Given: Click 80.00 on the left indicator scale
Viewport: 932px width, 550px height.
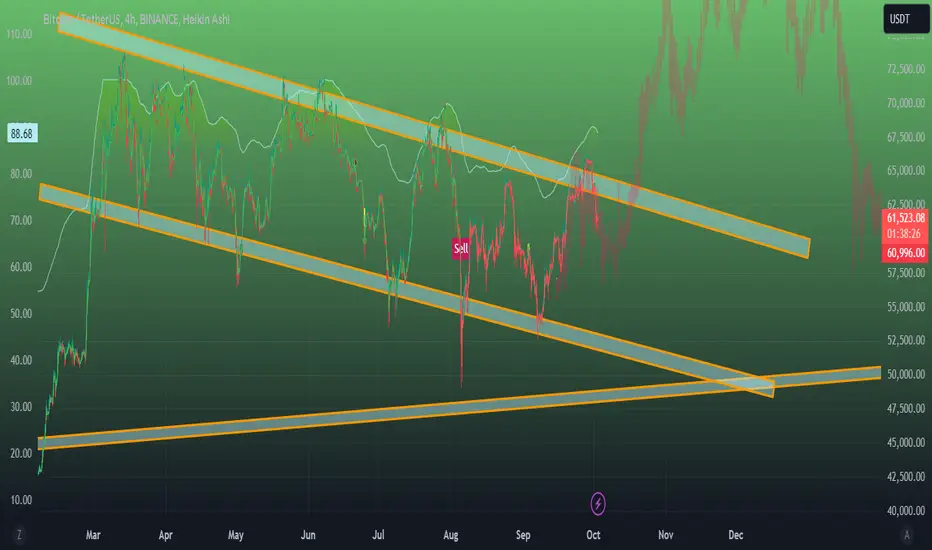Looking at the screenshot, I should pos(21,174).
